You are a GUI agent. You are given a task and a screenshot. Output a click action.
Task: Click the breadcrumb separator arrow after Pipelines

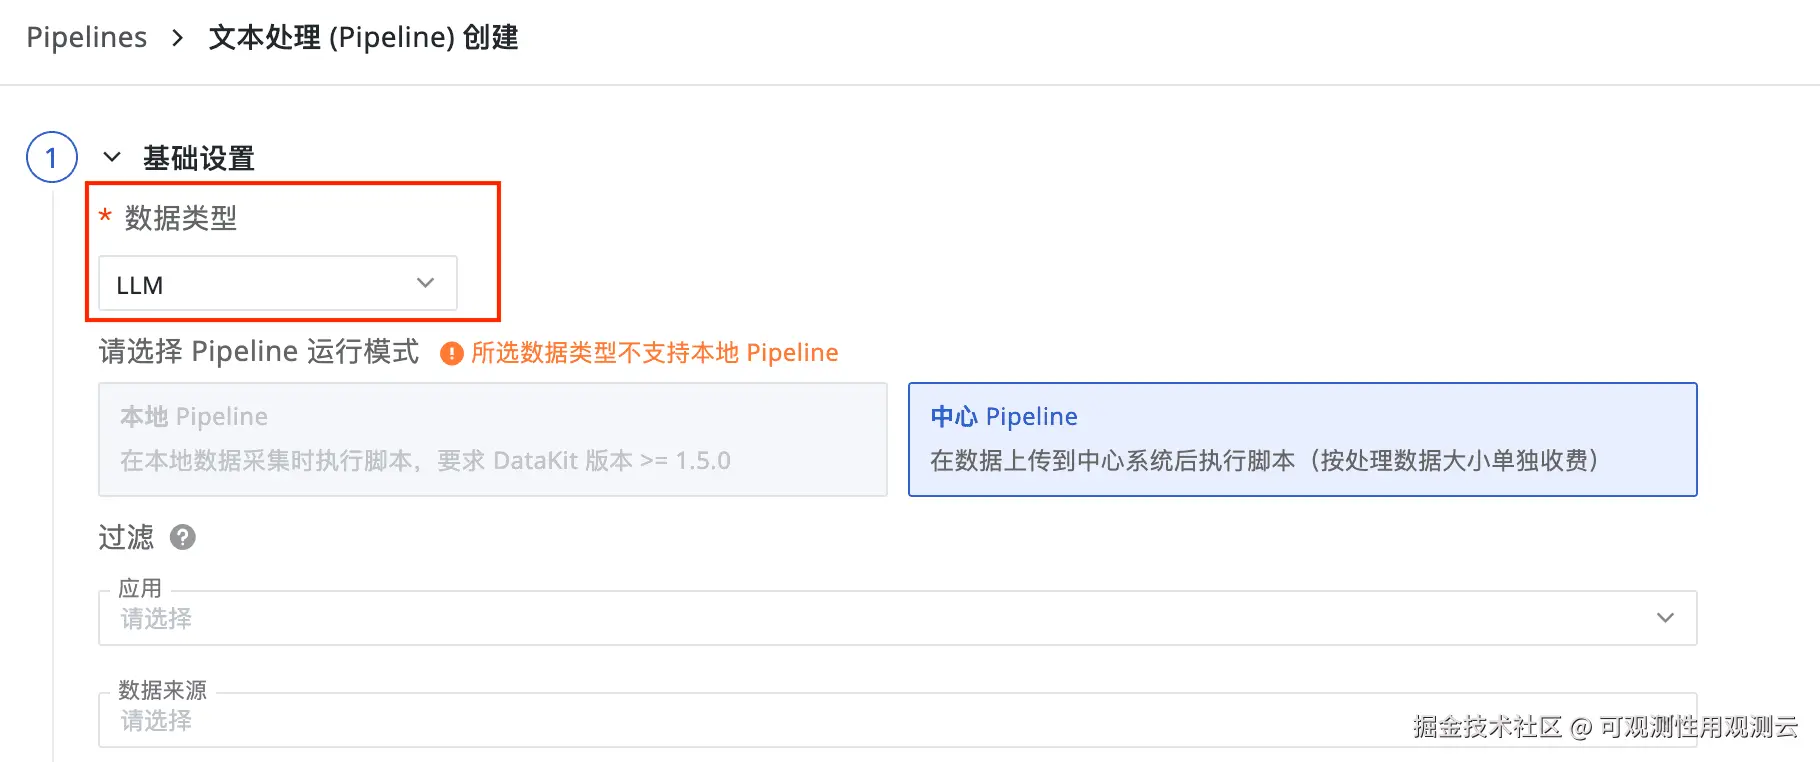pos(178,38)
